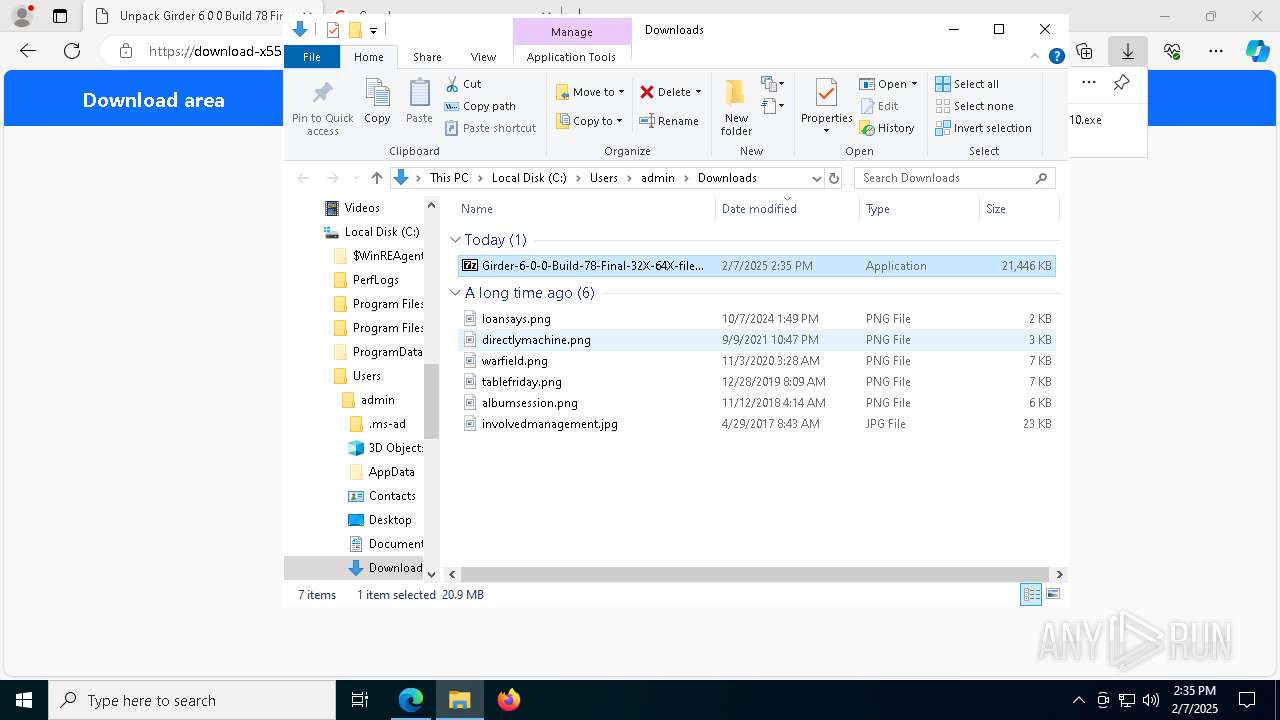Viewport: 1280px width, 720px height.
Task: Minimize the ribbon with the chevron
Action: [x=1036, y=57]
